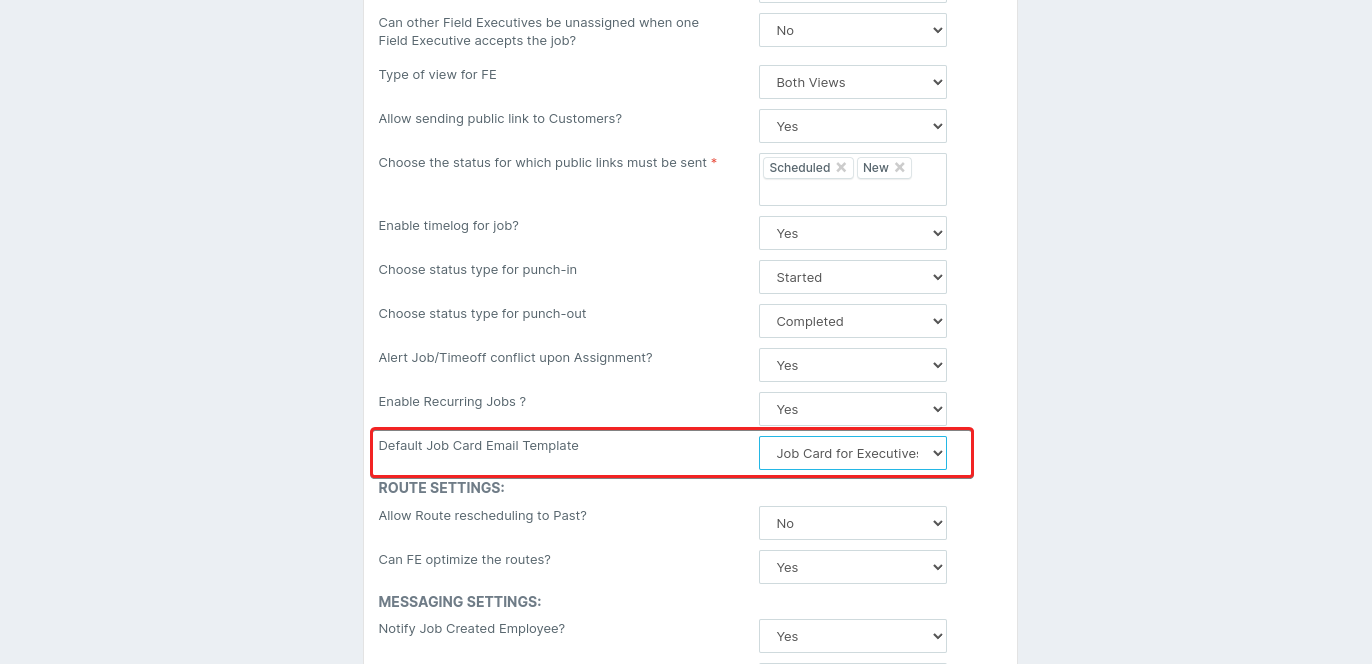Open the Enable timelog for job dropdown
Viewport: 1372px width, 664px height.
pyautogui.click(x=852, y=234)
